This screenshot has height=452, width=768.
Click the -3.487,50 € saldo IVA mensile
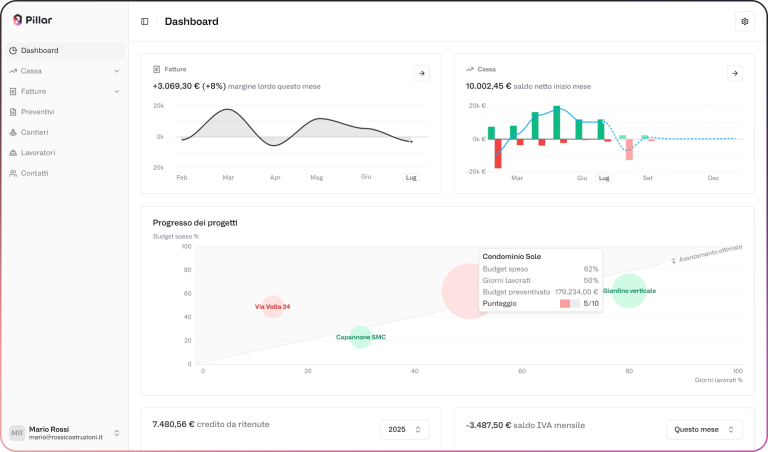[x=526, y=426]
